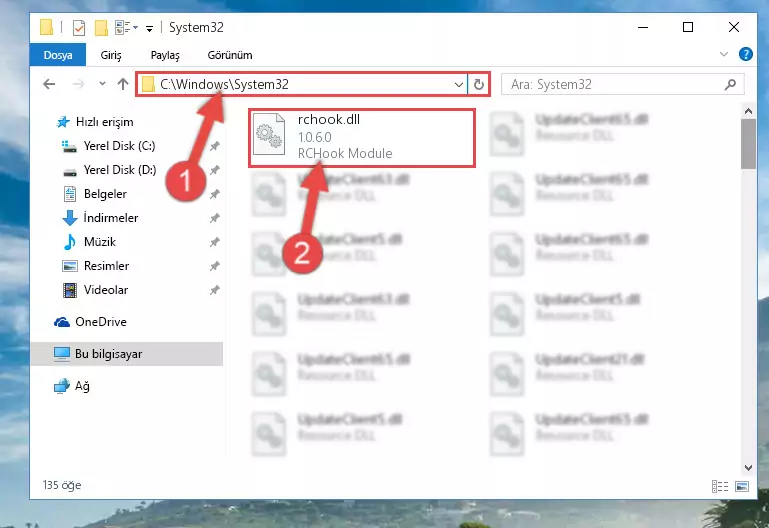
Task: Switch to details view icon in status bar
Action: [719, 486]
